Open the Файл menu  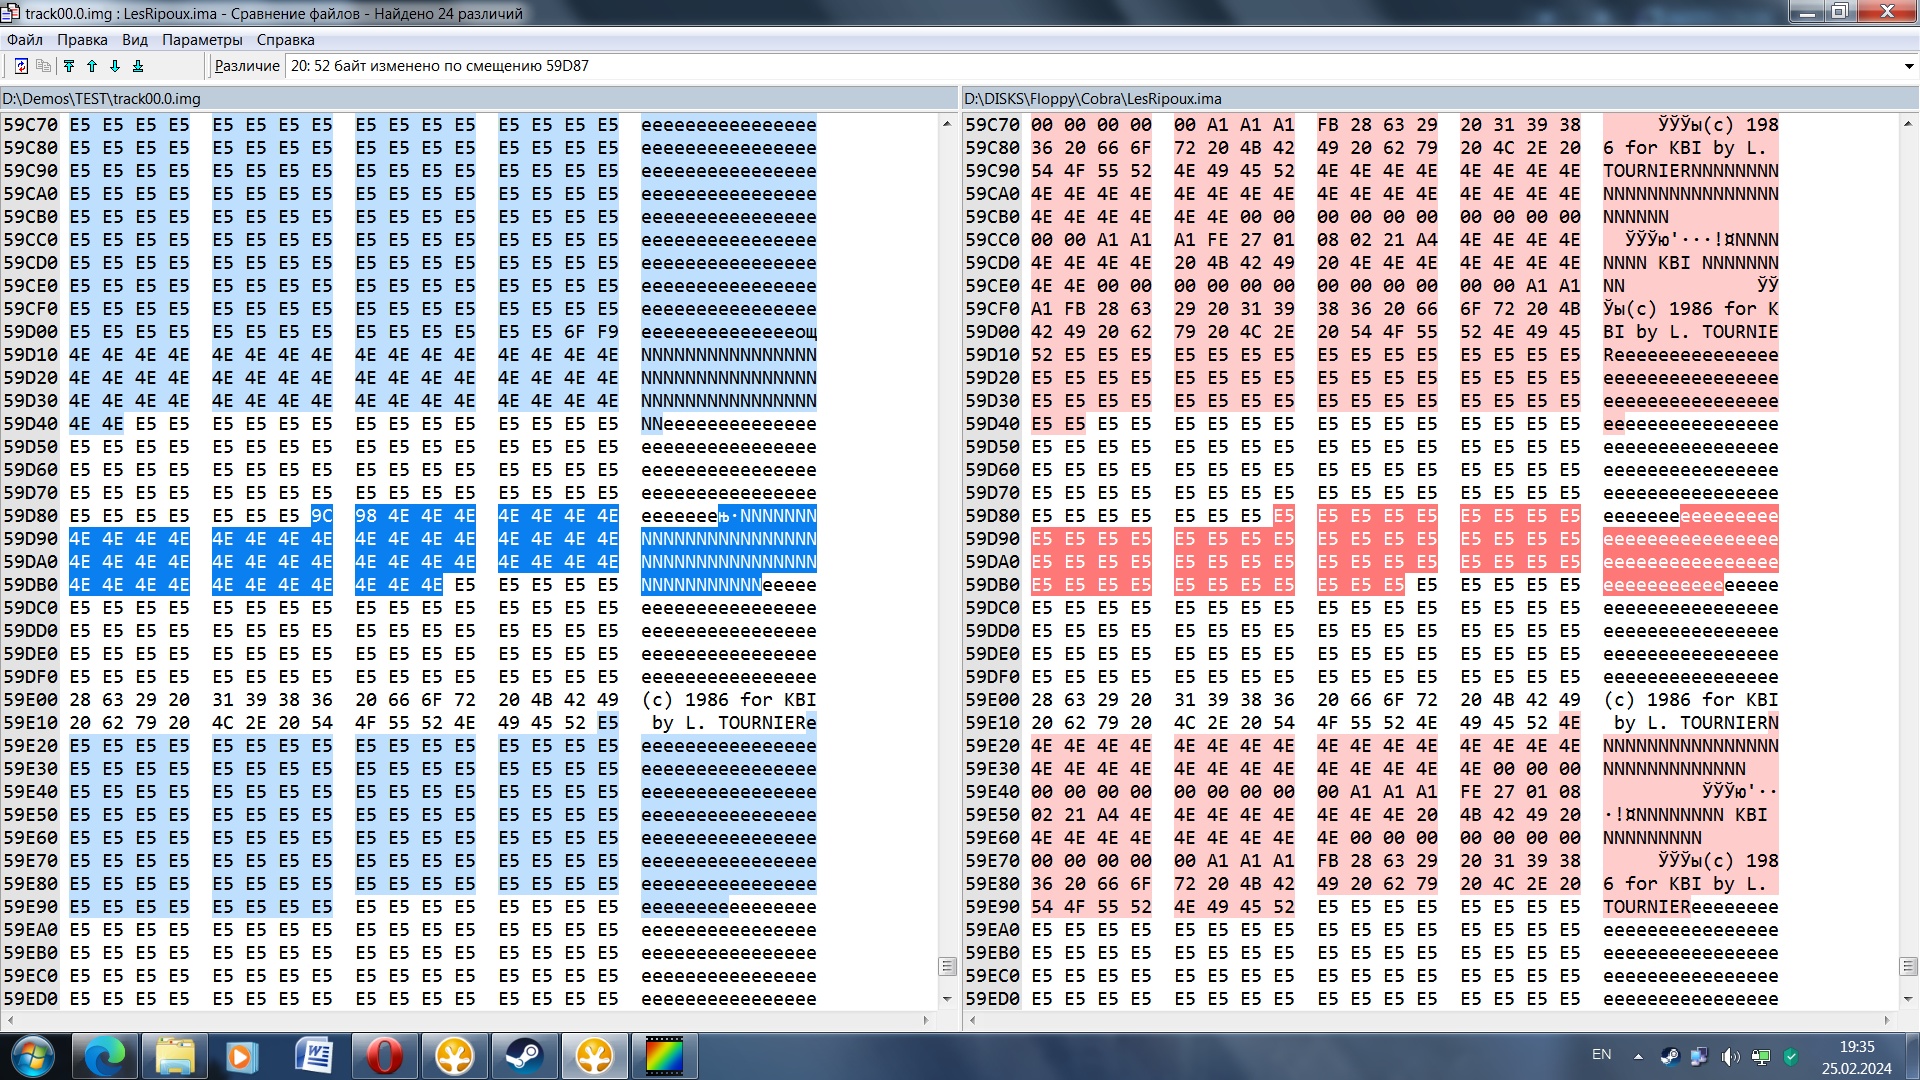(25, 40)
